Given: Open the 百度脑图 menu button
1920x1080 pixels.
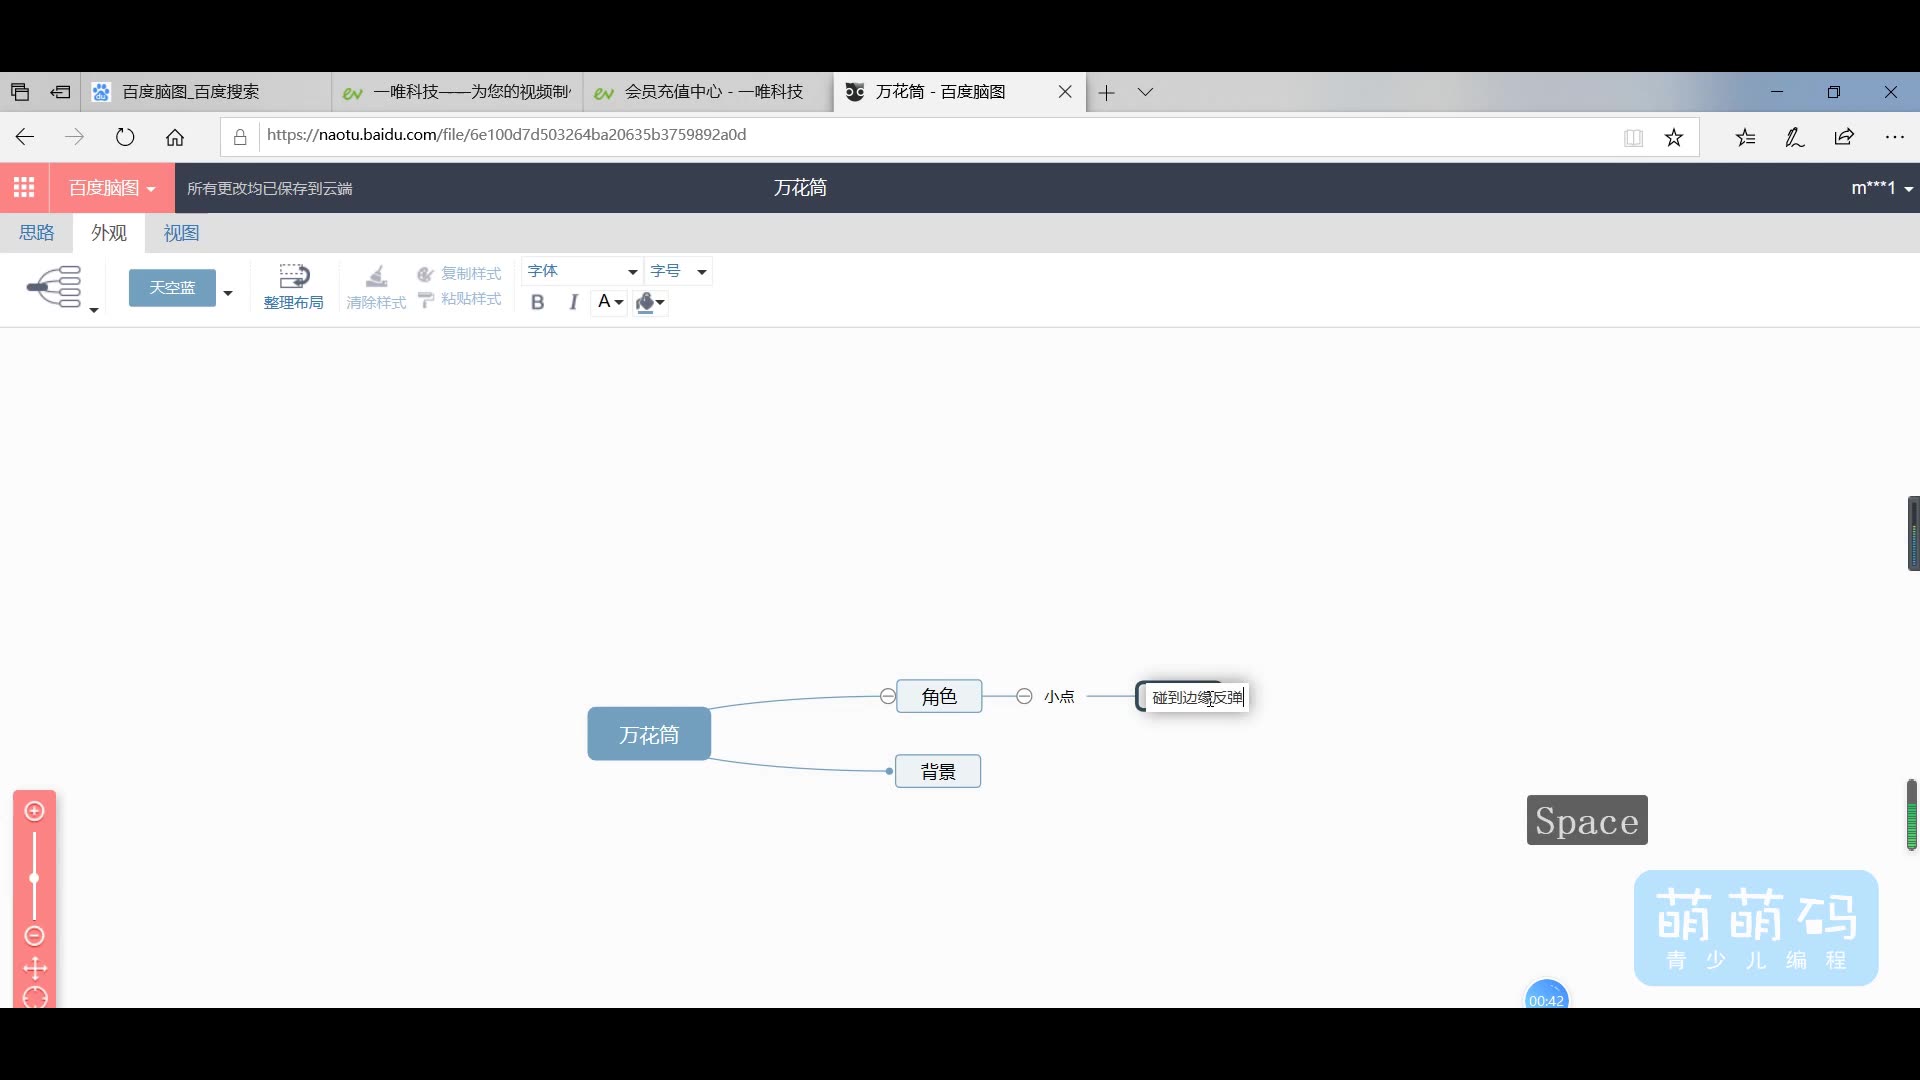Looking at the screenshot, I should click(x=112, y=188).
